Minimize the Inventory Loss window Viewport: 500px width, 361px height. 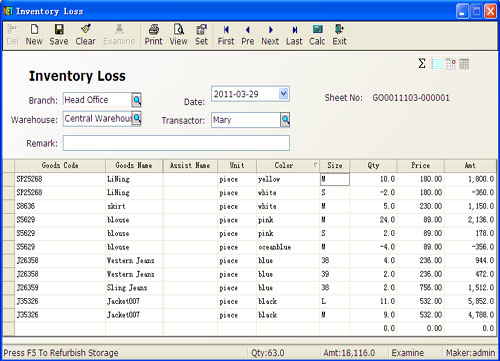pos(462,11)
